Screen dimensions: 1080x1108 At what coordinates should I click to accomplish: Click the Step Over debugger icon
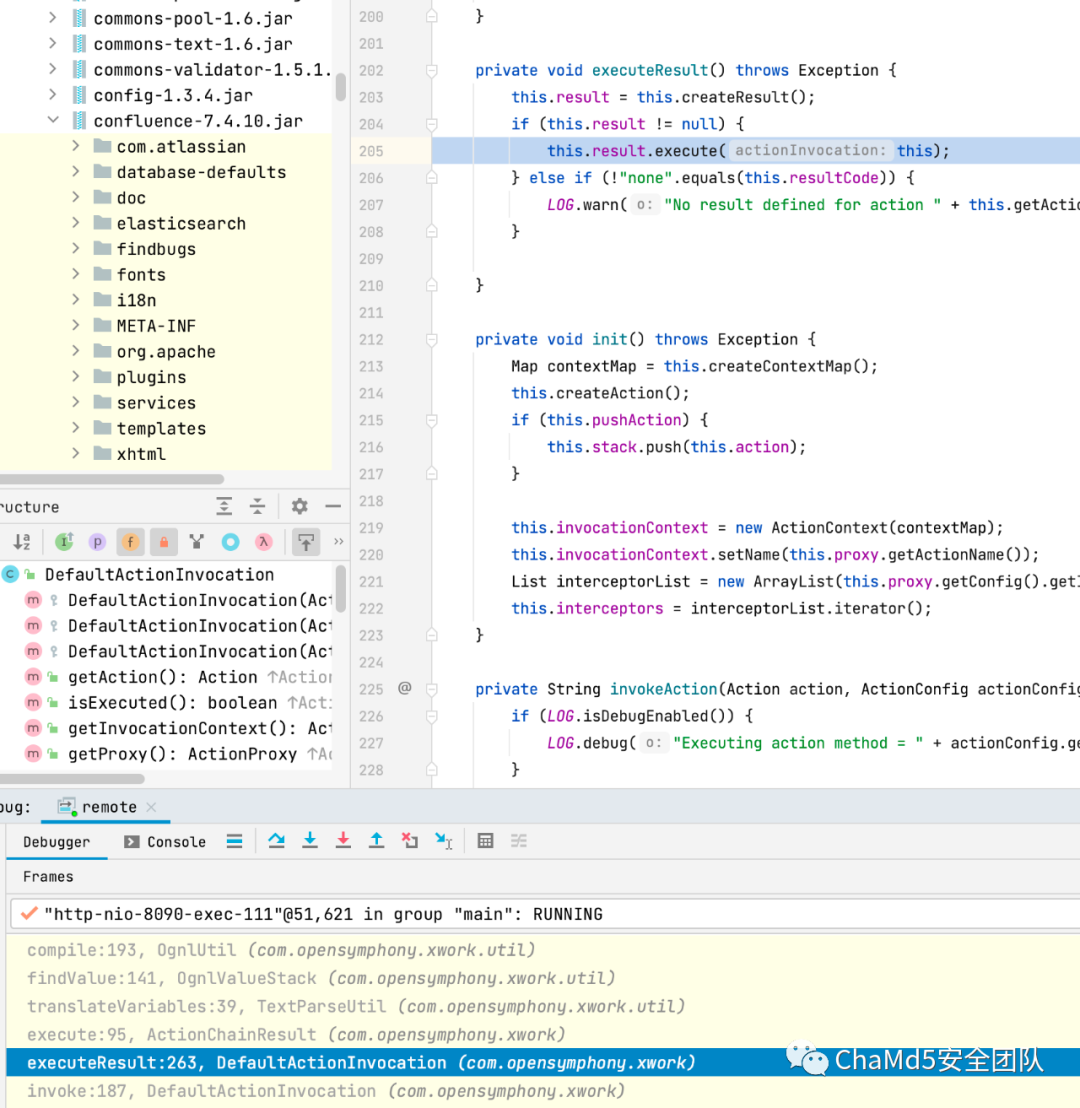click(276, 840)
